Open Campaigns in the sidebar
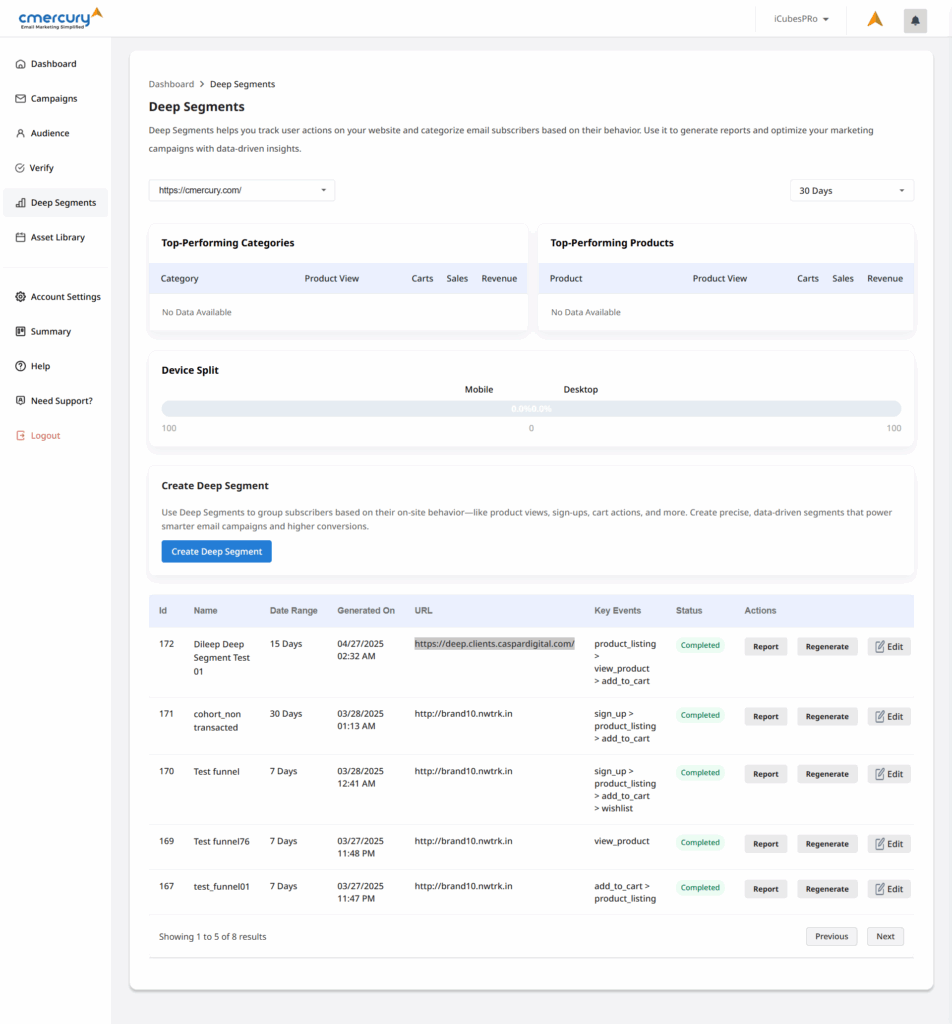Screen dimensions: 952x1024 click(54, 99)
